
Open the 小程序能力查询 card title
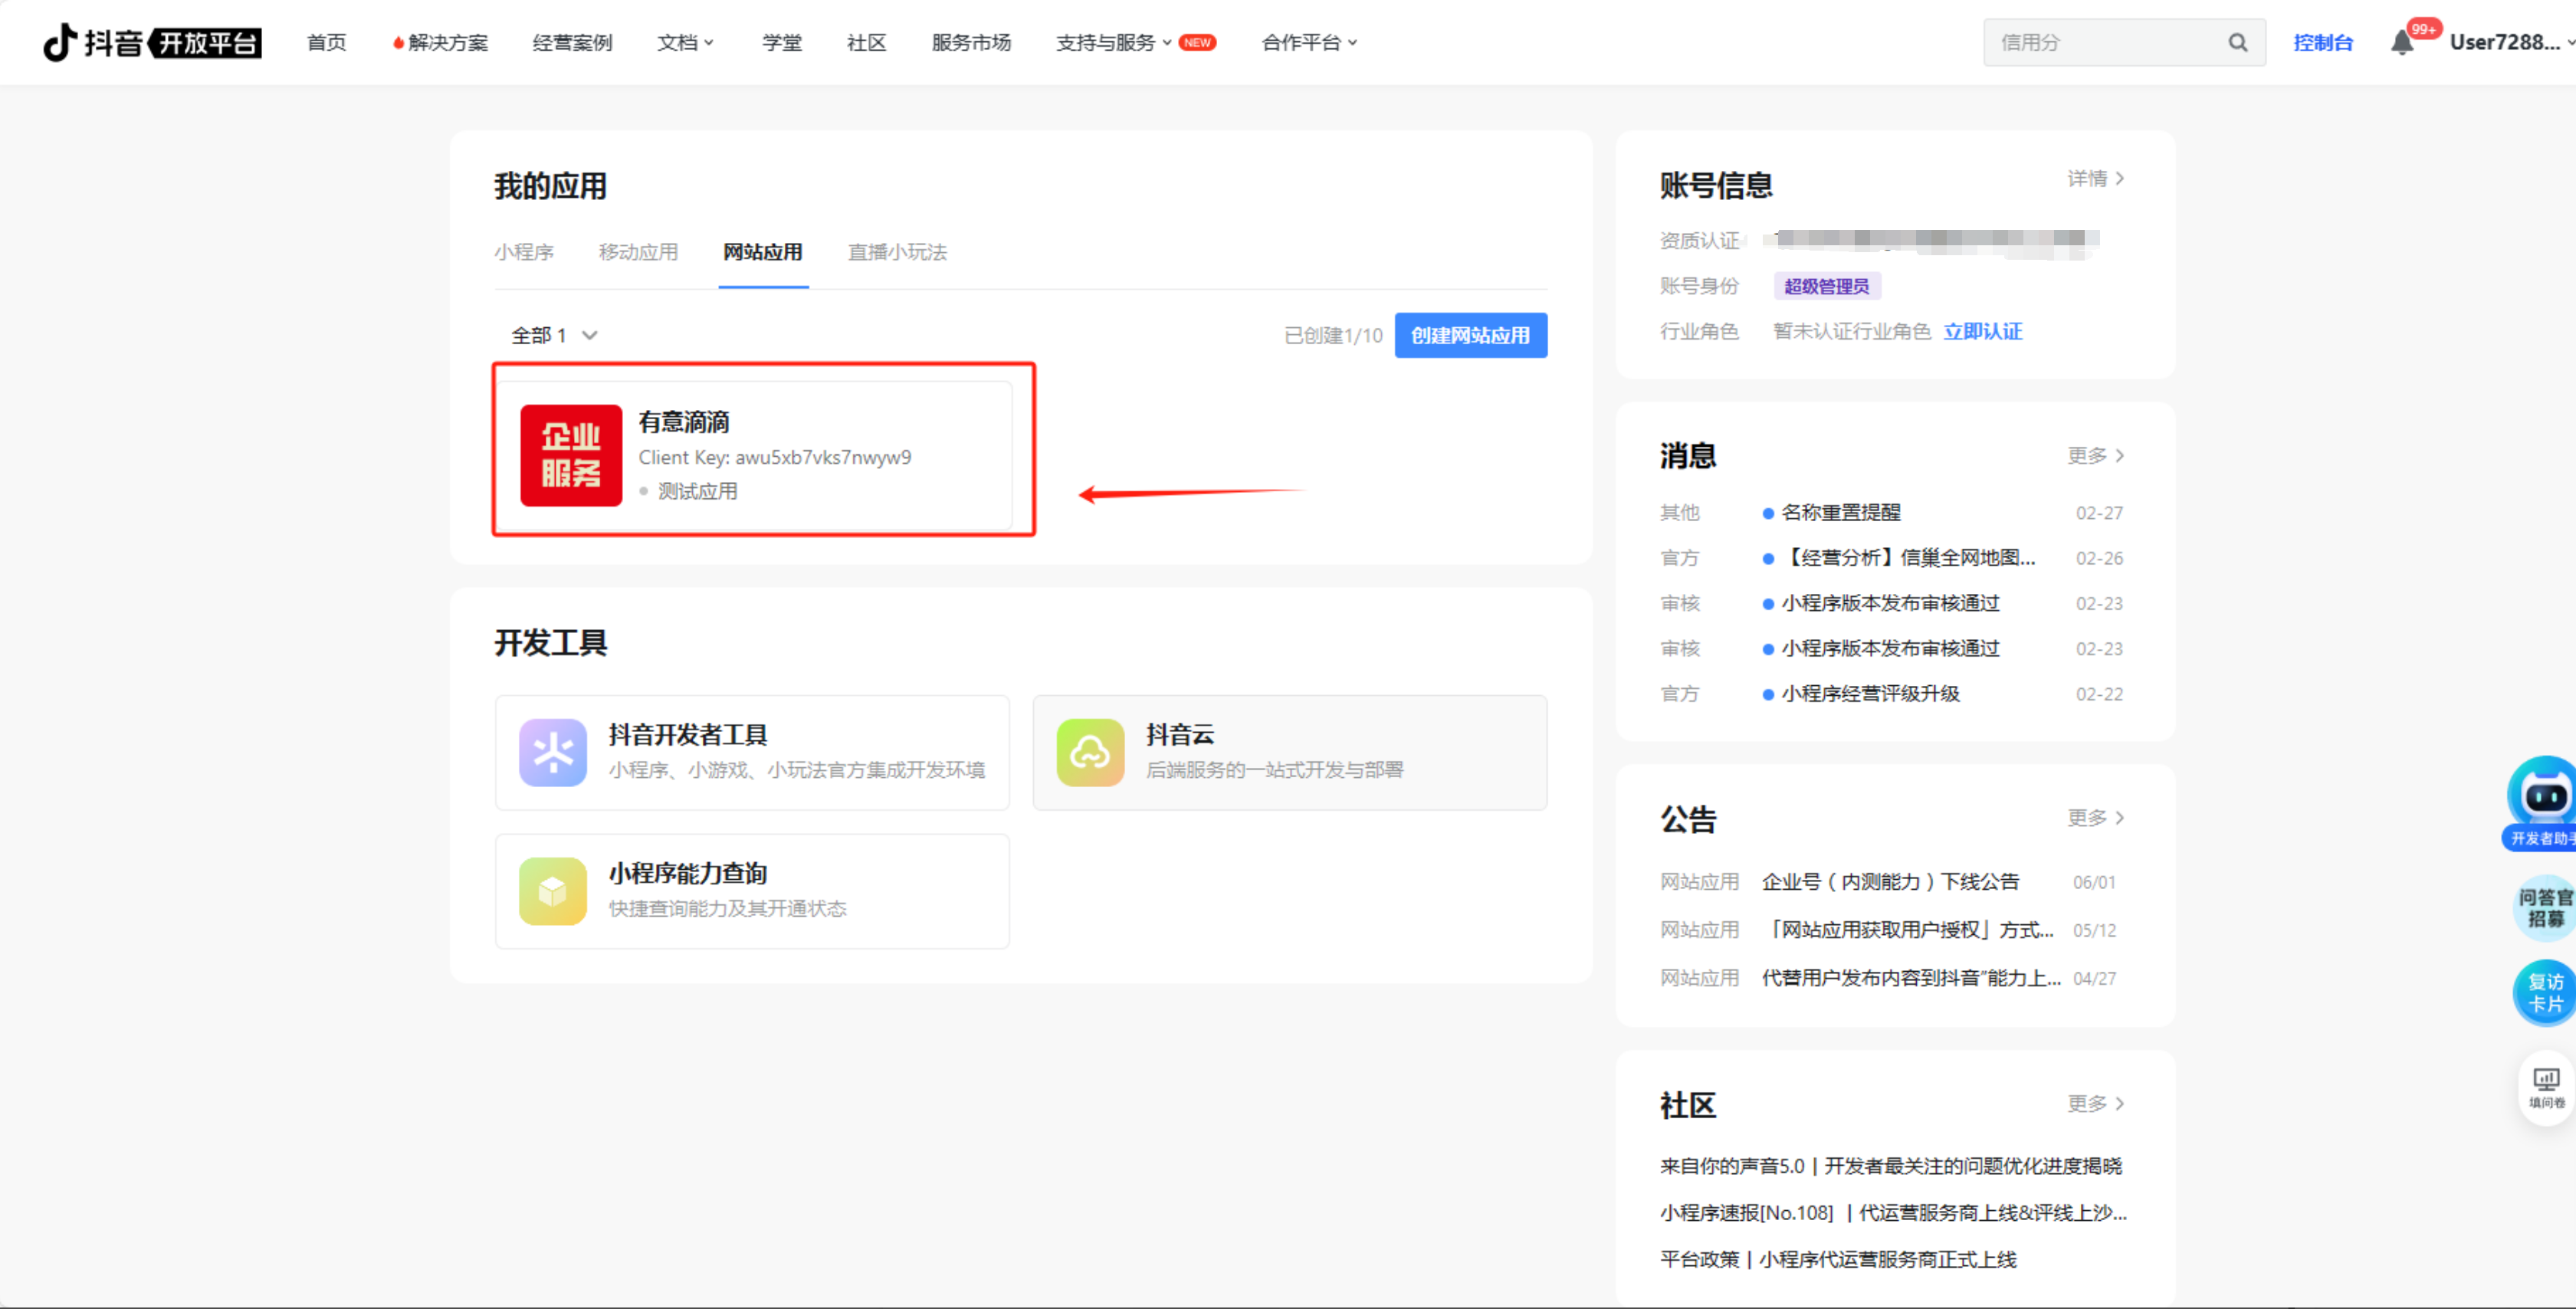click(688, 872)
